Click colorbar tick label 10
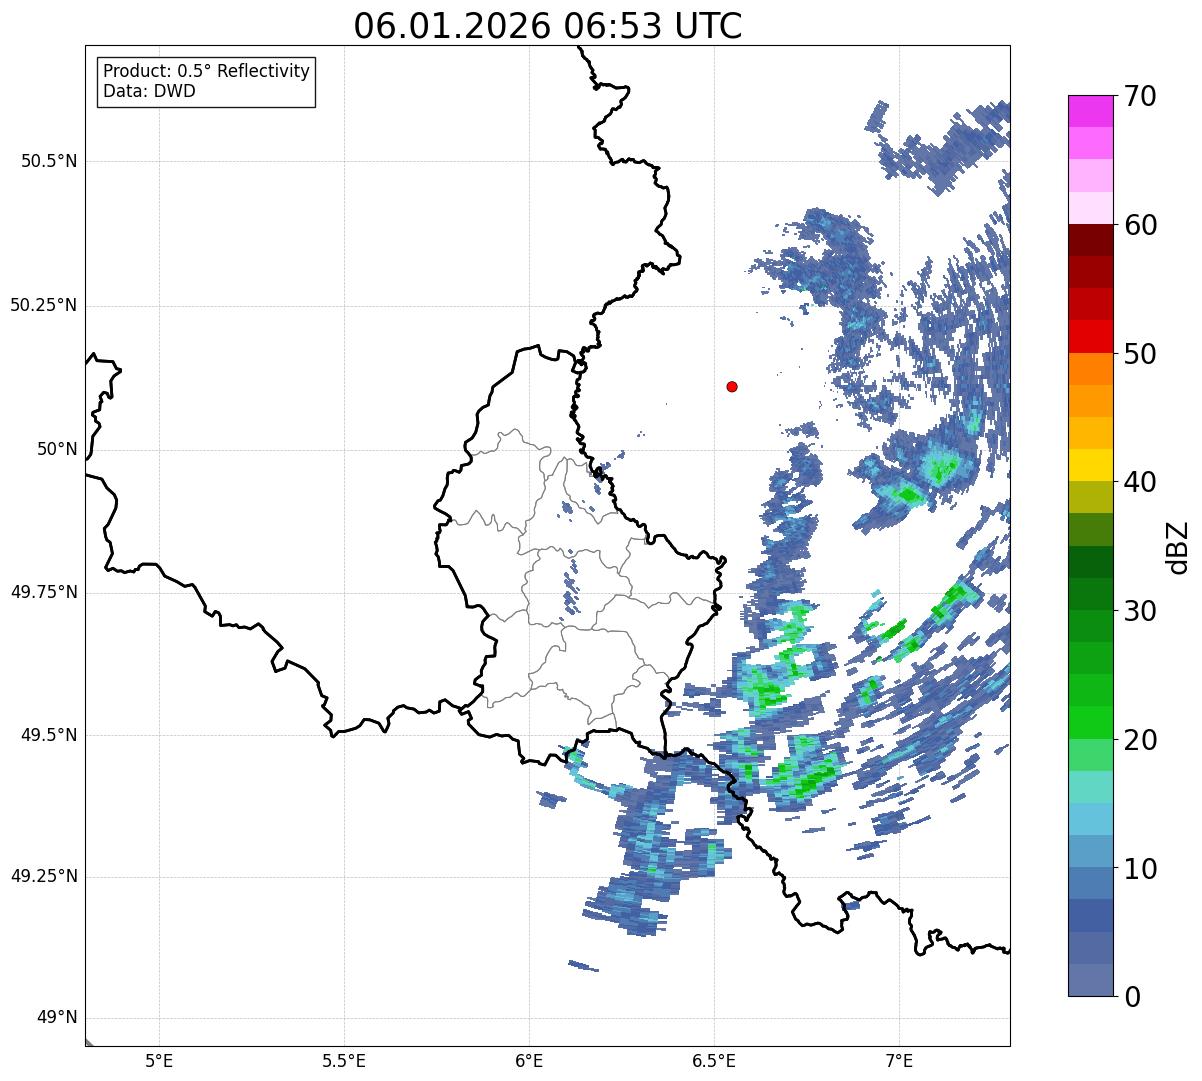 point(1141,868)
